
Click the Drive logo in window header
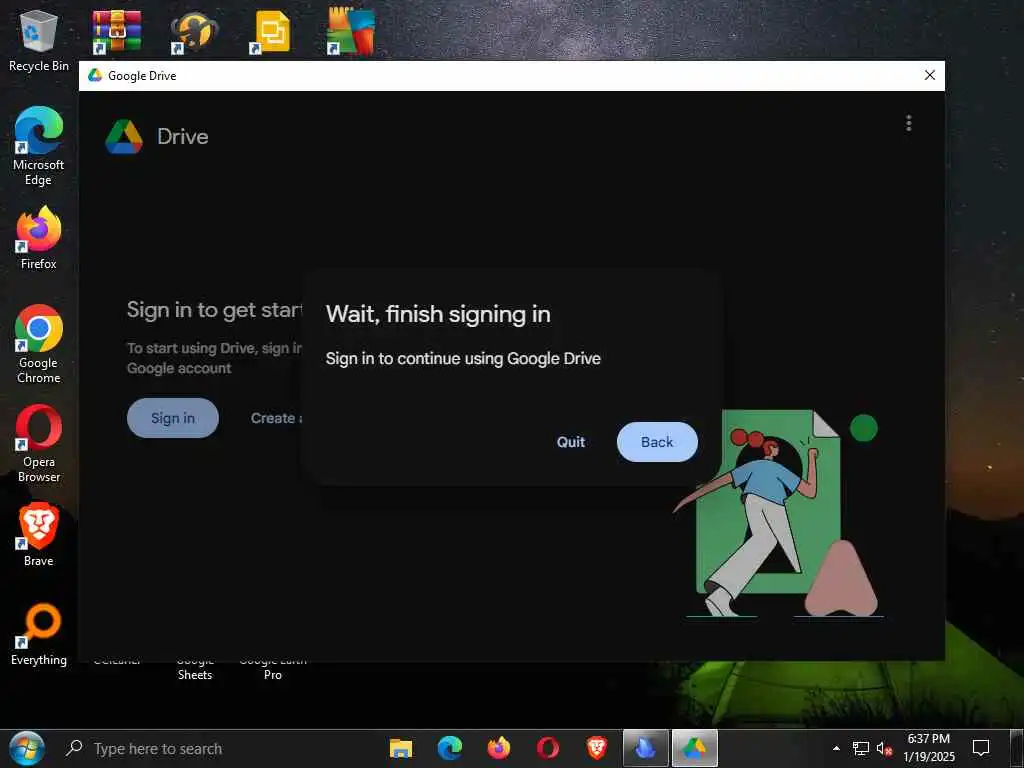click(124, 136)
